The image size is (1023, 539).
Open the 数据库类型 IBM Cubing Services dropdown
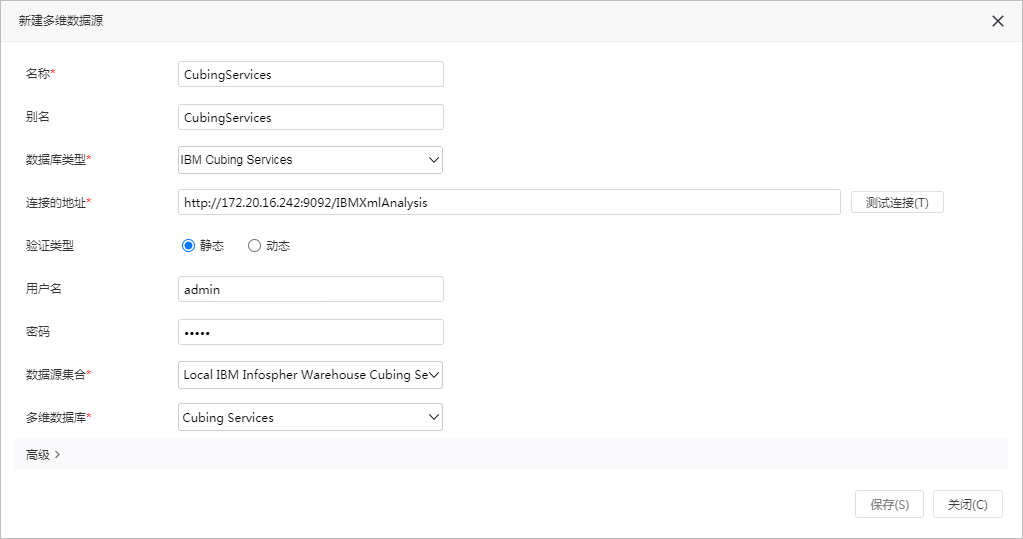pos(311,160)
